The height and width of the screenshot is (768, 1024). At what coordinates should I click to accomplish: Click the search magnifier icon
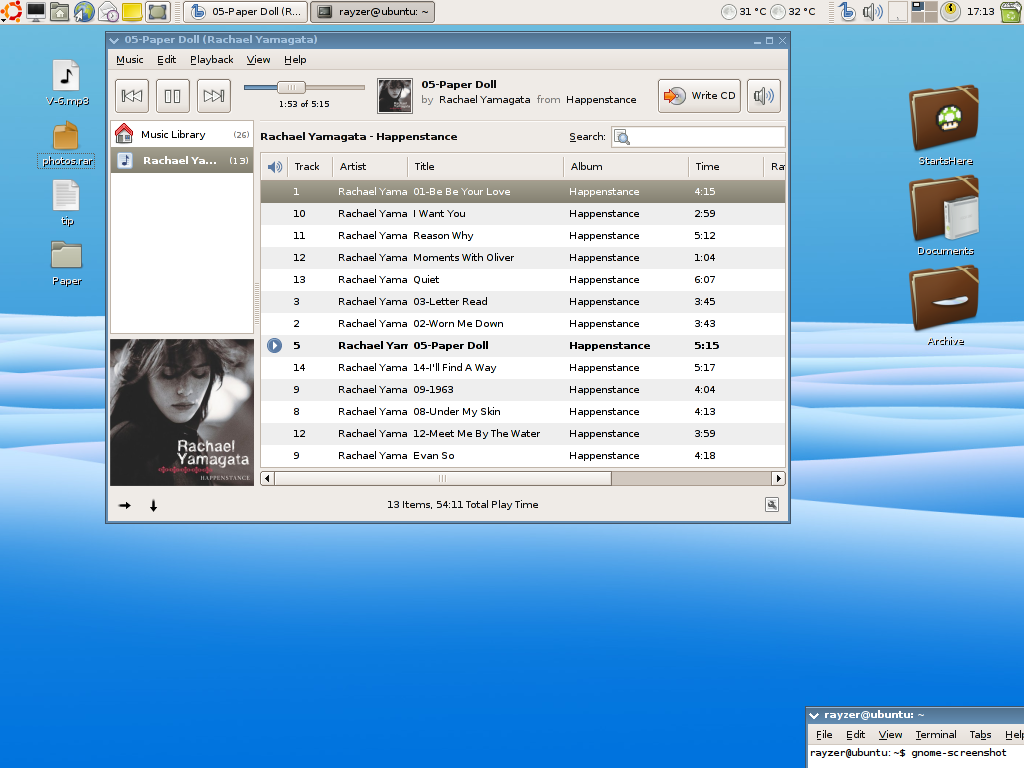(x=622, y=137)
